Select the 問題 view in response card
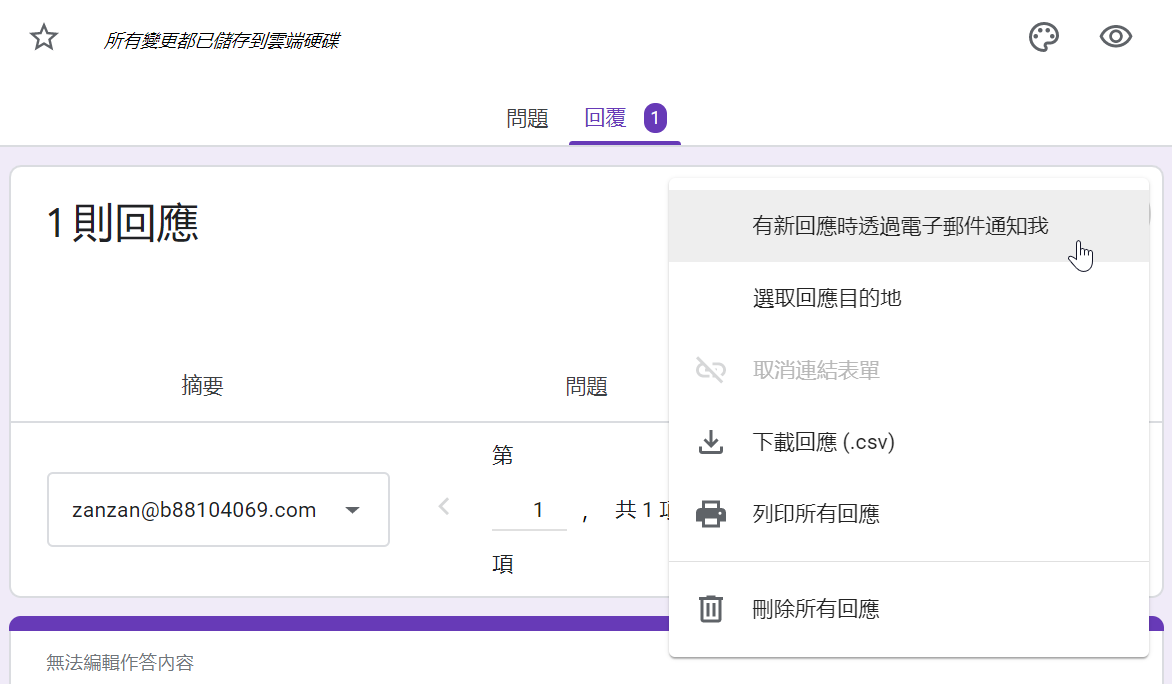Image resolution: width=1172 pixels, height=684 pixels. point(586,386)
